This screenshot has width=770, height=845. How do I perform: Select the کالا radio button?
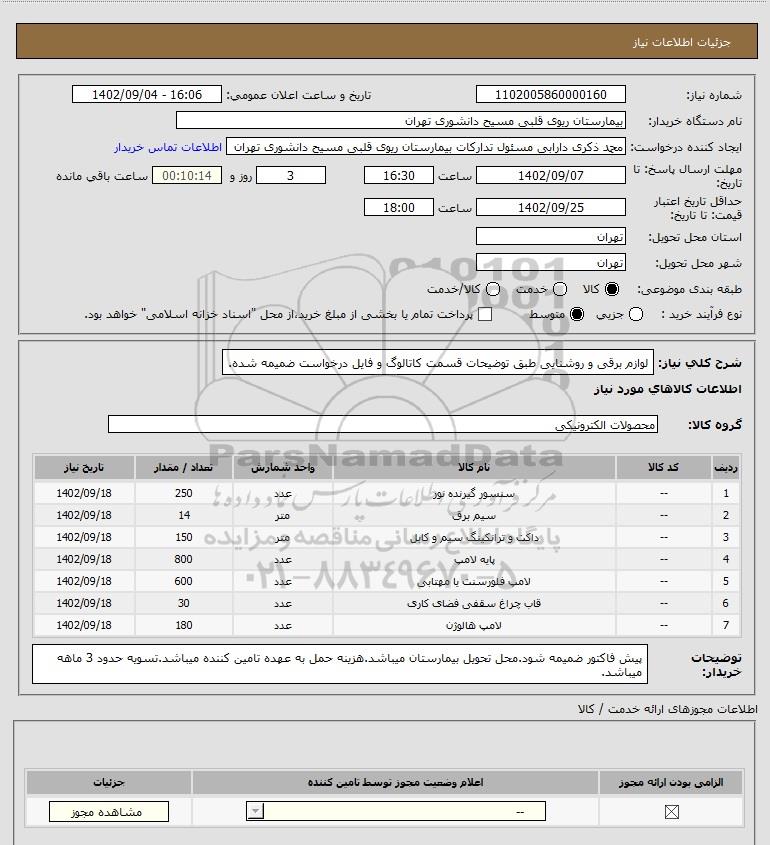tap(612, 289)
